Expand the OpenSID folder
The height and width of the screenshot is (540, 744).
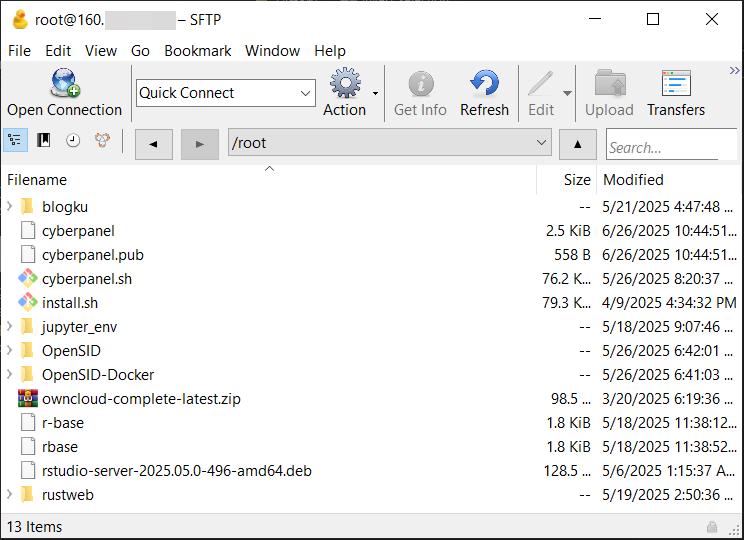click(x=9, y=350)
